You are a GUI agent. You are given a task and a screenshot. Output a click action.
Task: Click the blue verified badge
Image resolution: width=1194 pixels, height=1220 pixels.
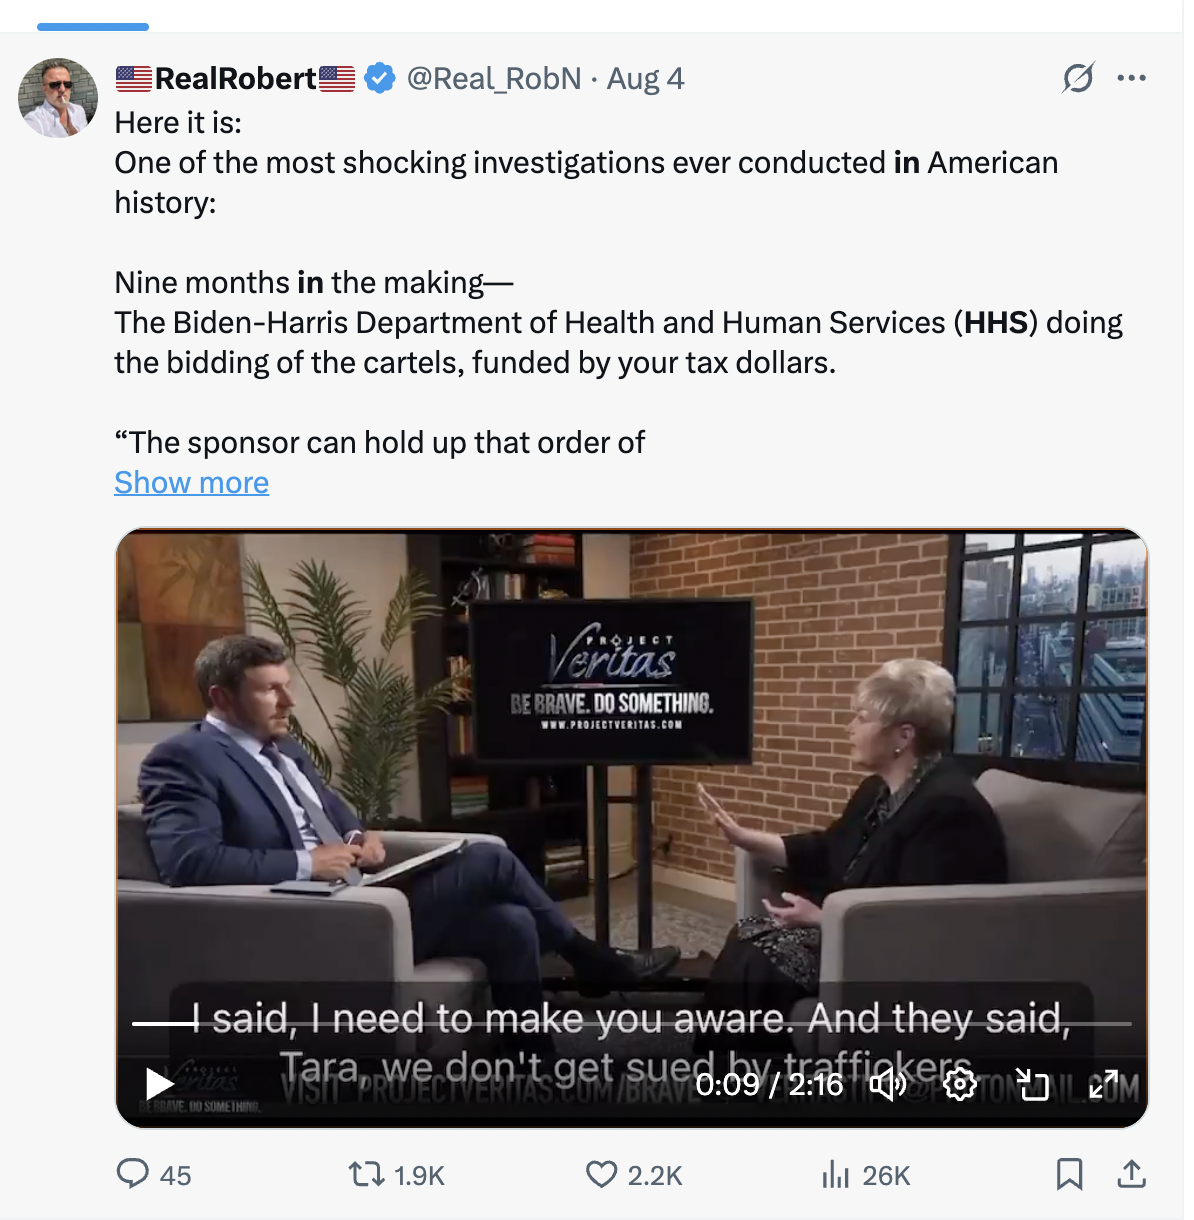380,78
